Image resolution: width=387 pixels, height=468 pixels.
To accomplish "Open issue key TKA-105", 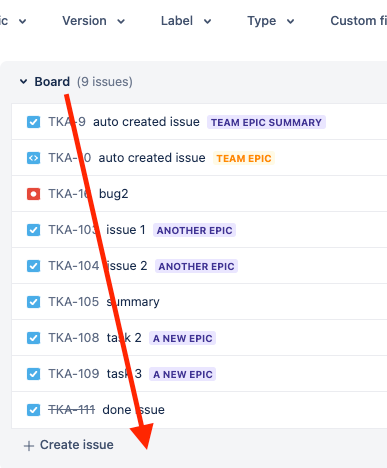I will (74, 302).
